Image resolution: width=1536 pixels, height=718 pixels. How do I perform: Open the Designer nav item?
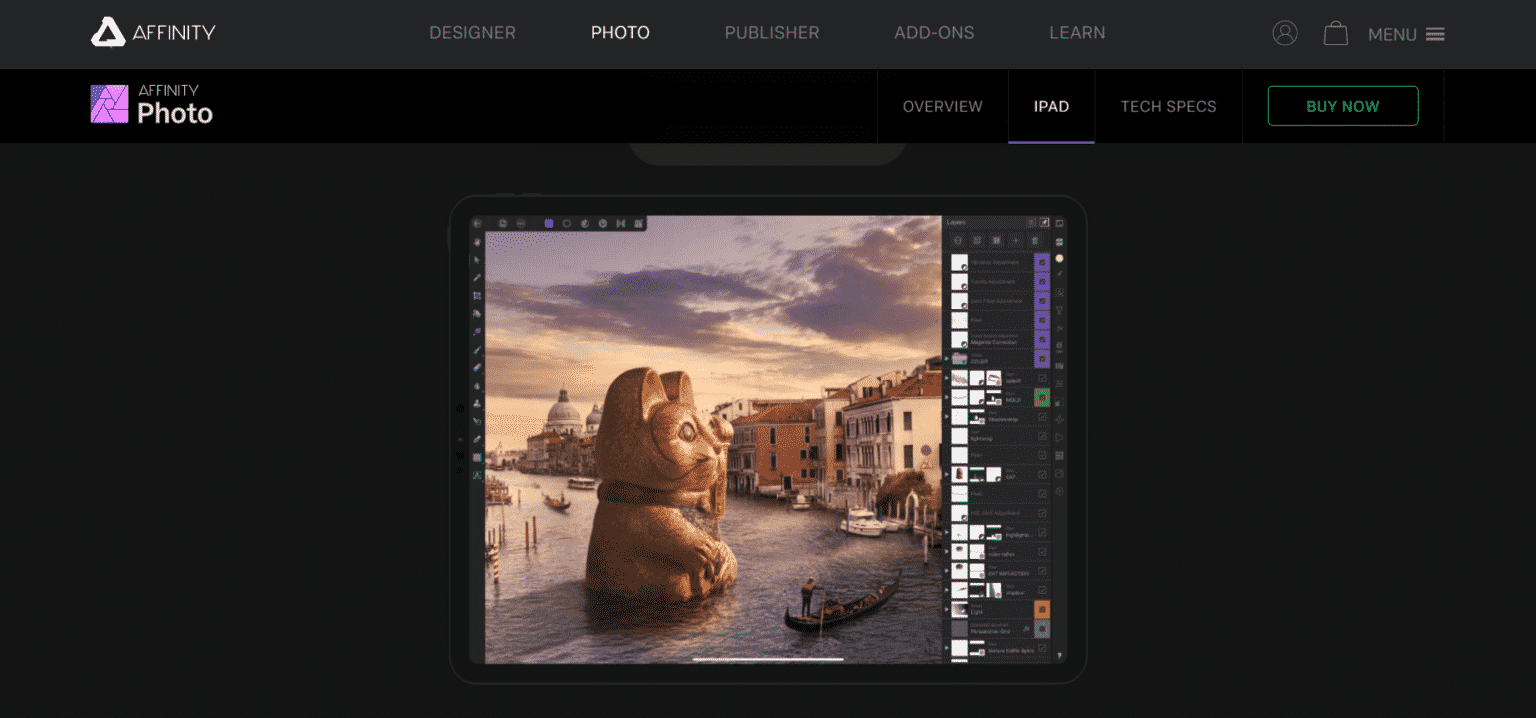pyautogui.click(x=472, y=33)
